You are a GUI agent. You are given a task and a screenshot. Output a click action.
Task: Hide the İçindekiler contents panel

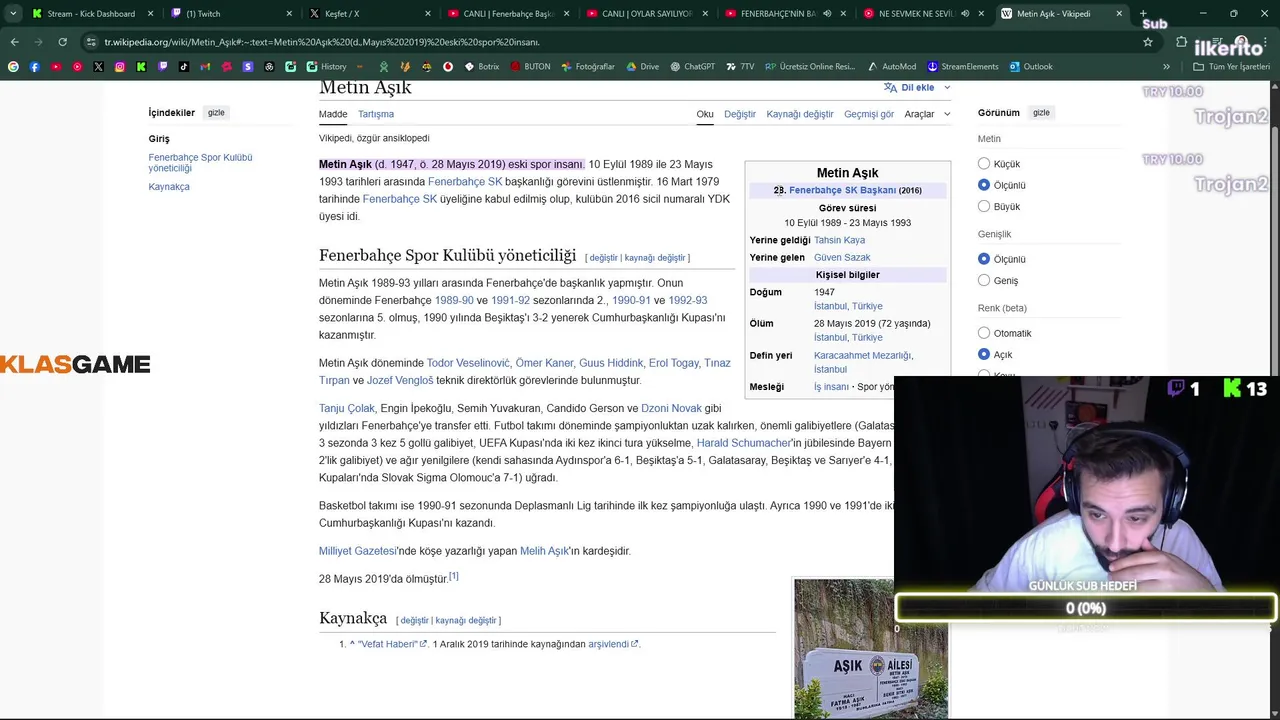(x=216, y=113)
